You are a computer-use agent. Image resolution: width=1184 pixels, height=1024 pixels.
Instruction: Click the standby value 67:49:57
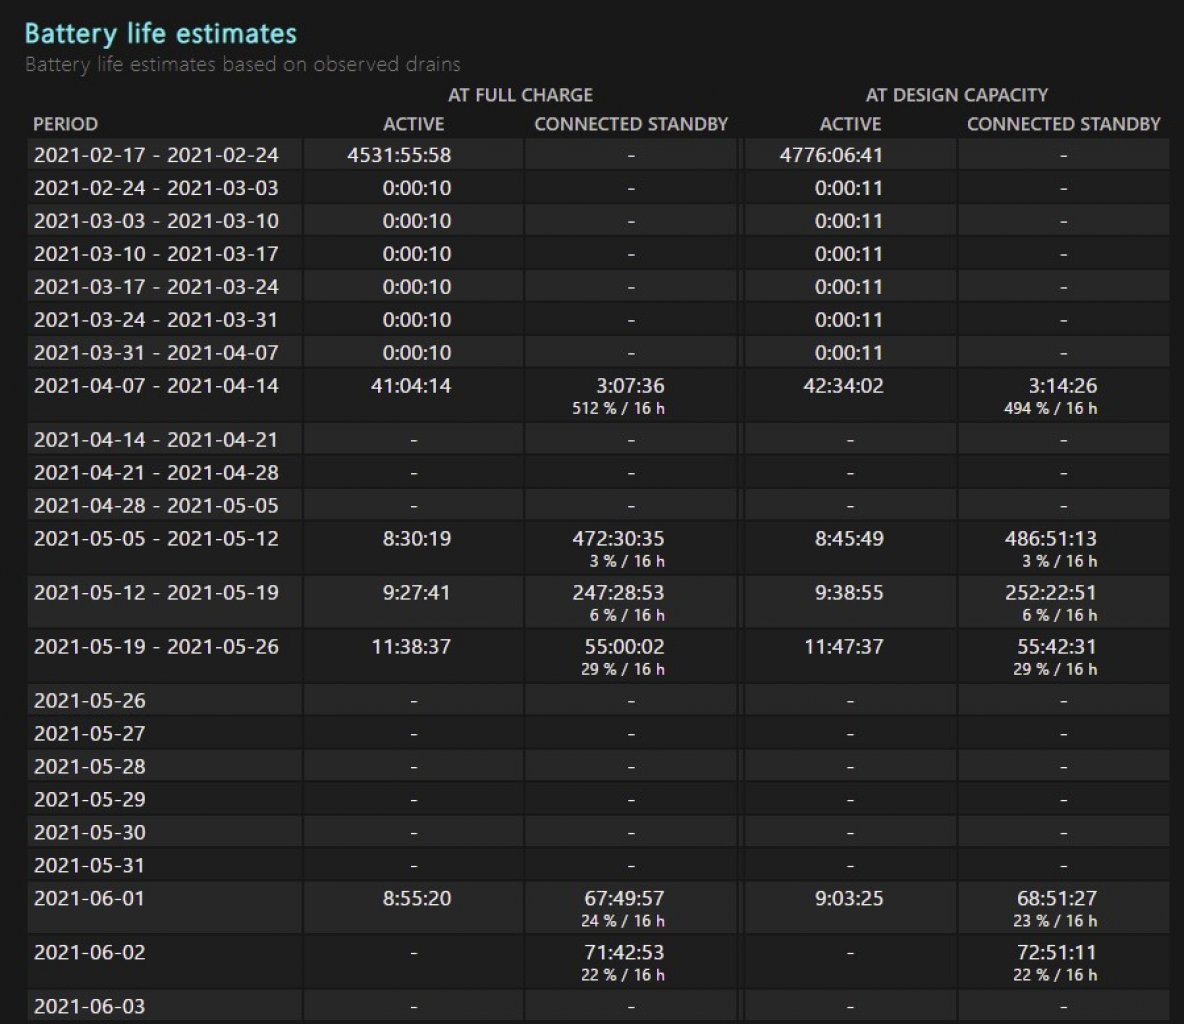[x=624, y=899]
